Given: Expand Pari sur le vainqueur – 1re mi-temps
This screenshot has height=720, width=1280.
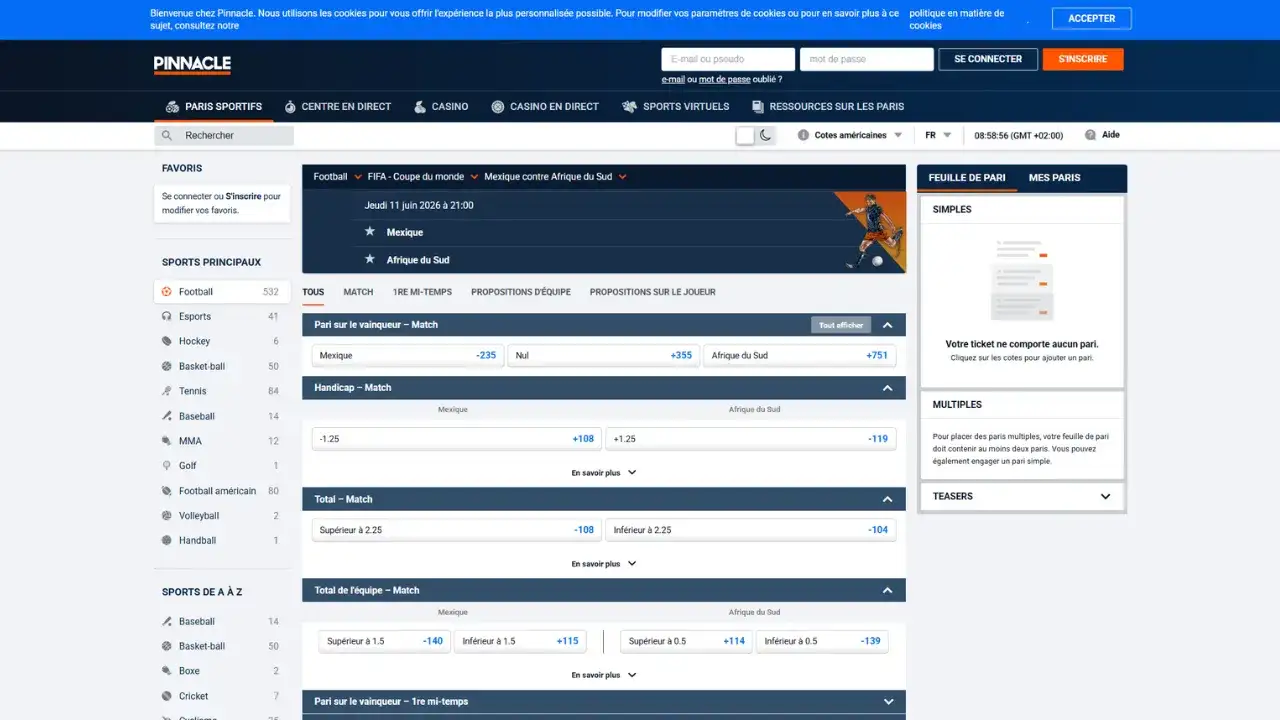Looking at the screenshot, I should pyautogui.click(x=887, y=702).
